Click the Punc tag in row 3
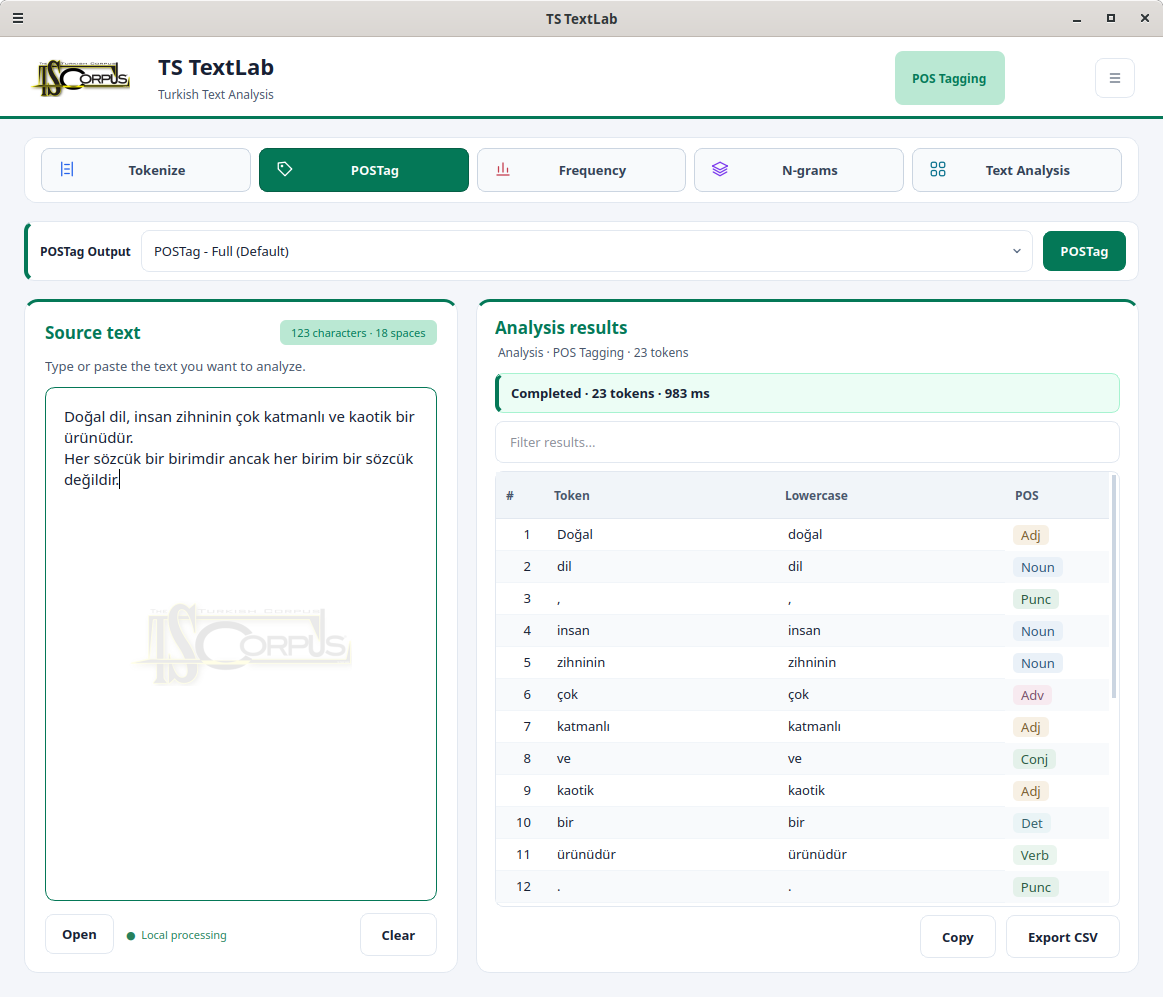The image size is (1163, 997). pos(1035,599)
